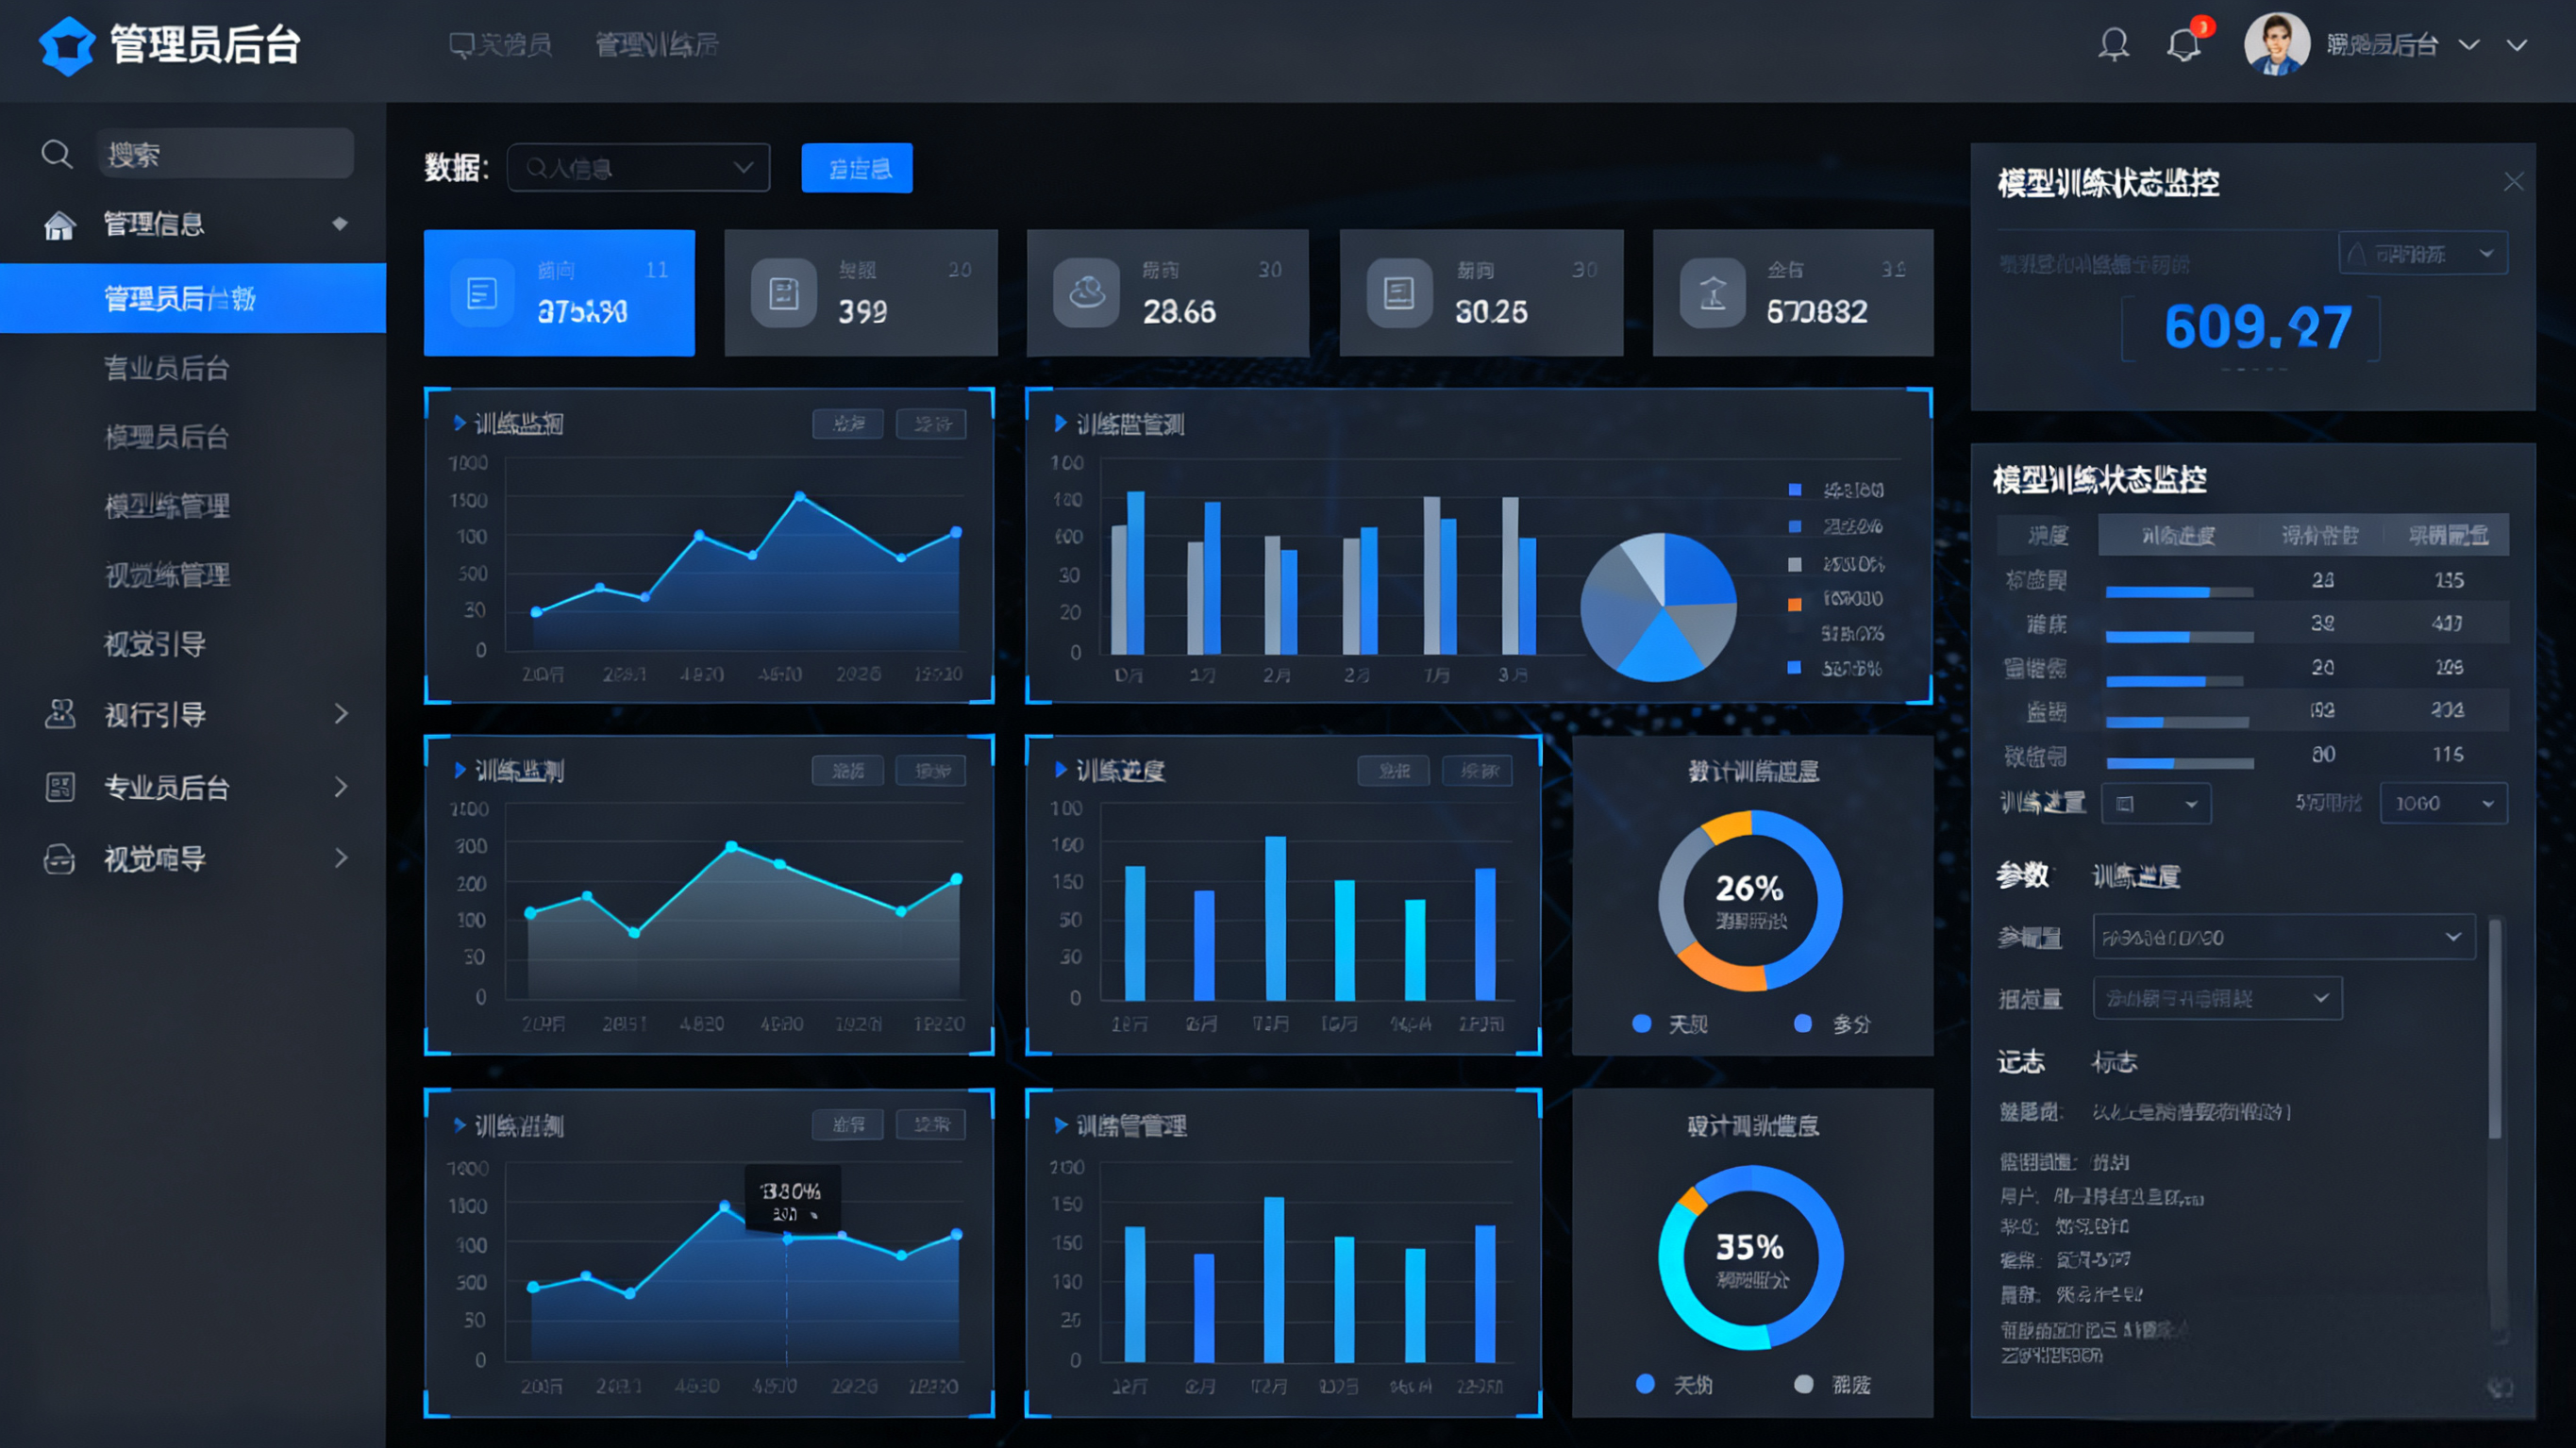This screenshot has height=1448, width=2576.
Task: Click the 搜索 search input field
Action: (x=225, y=154)
